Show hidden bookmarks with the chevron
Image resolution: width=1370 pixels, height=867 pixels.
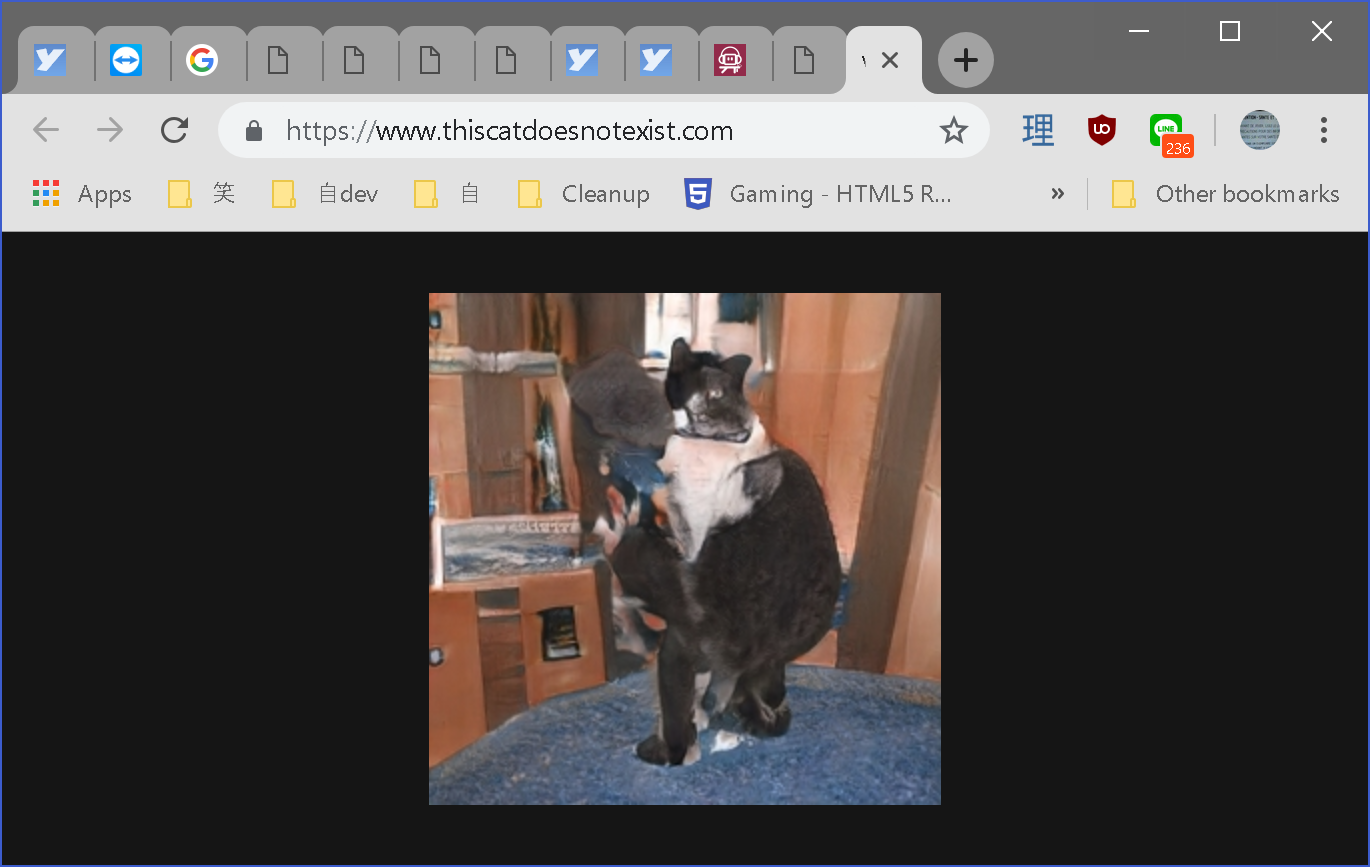point(1057,194)
